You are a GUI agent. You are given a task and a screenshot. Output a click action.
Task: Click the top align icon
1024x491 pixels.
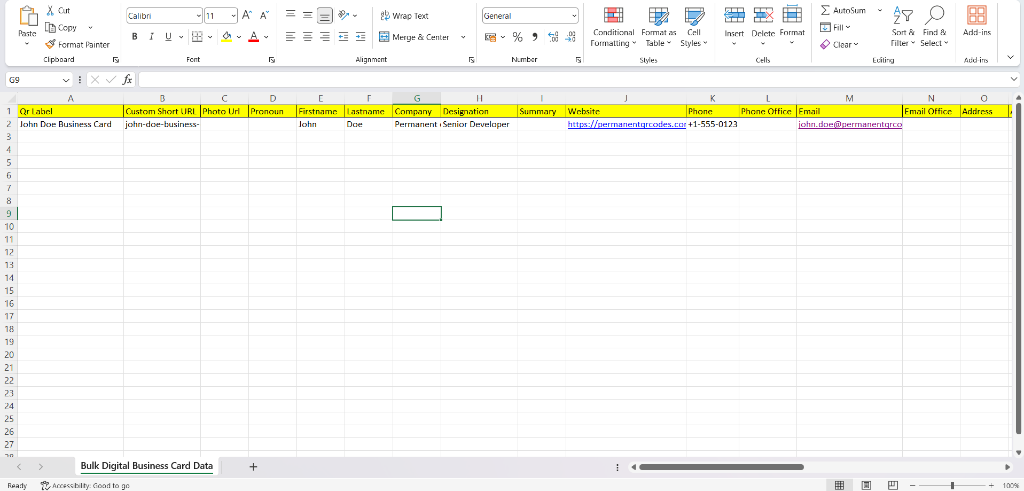point(291,15)
